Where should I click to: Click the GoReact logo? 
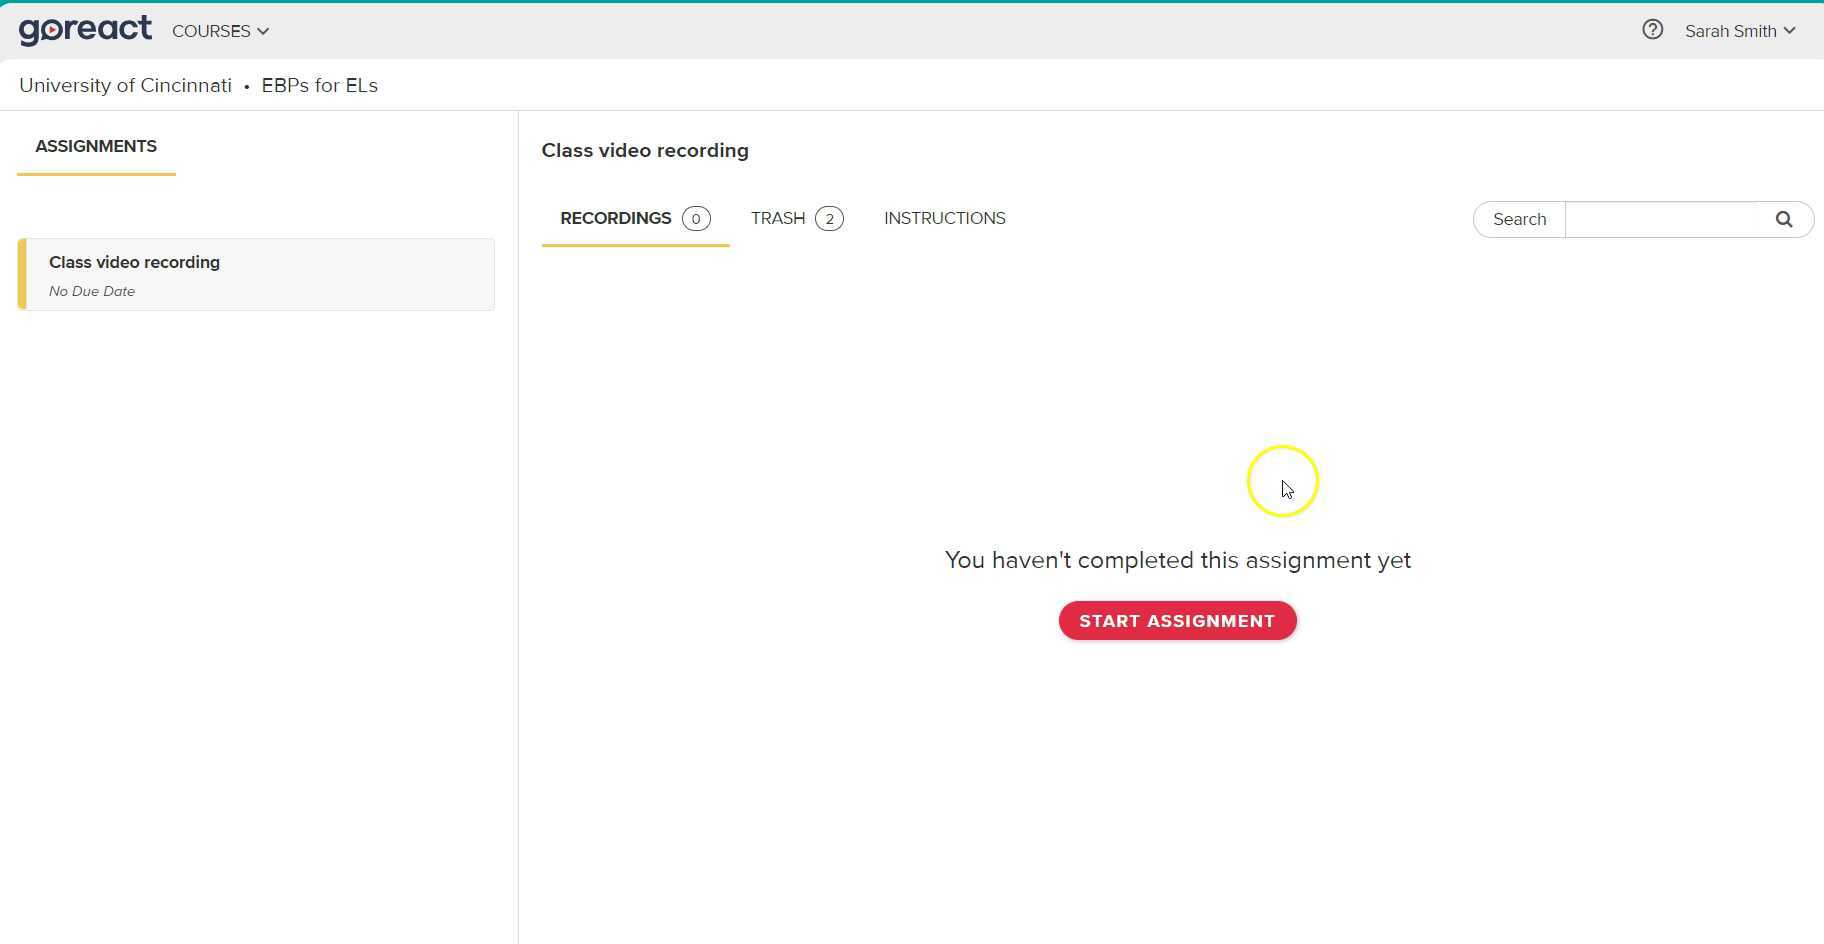(x=85, y=30)
